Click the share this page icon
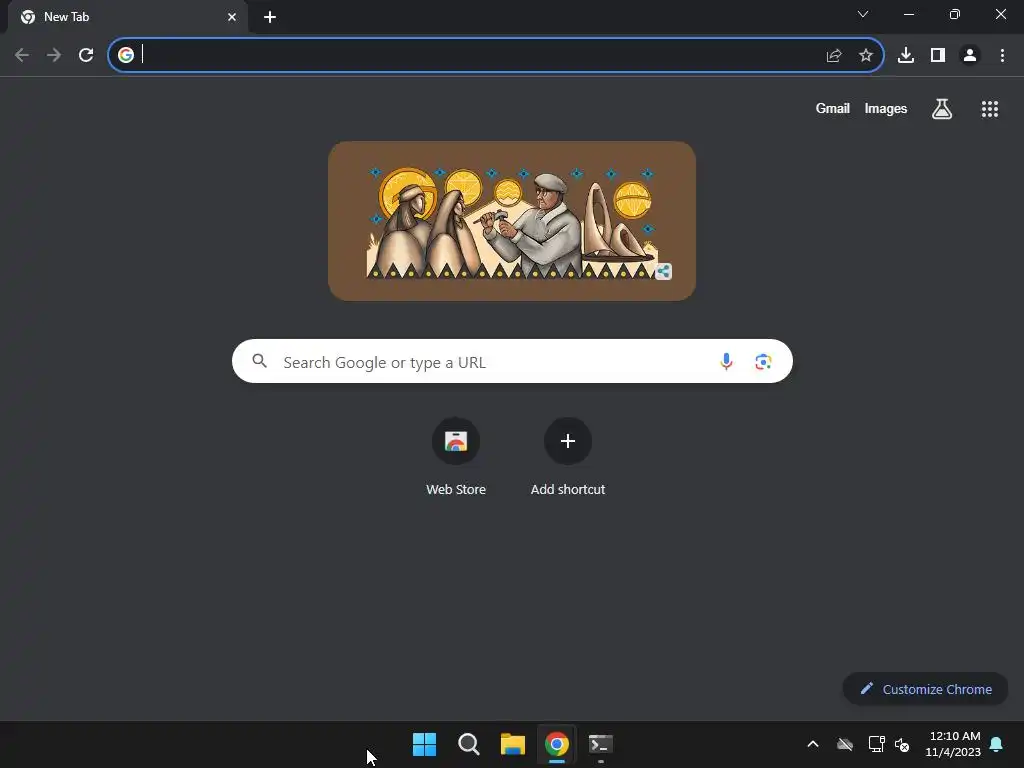1024x768 pixels. click(834, 56)
